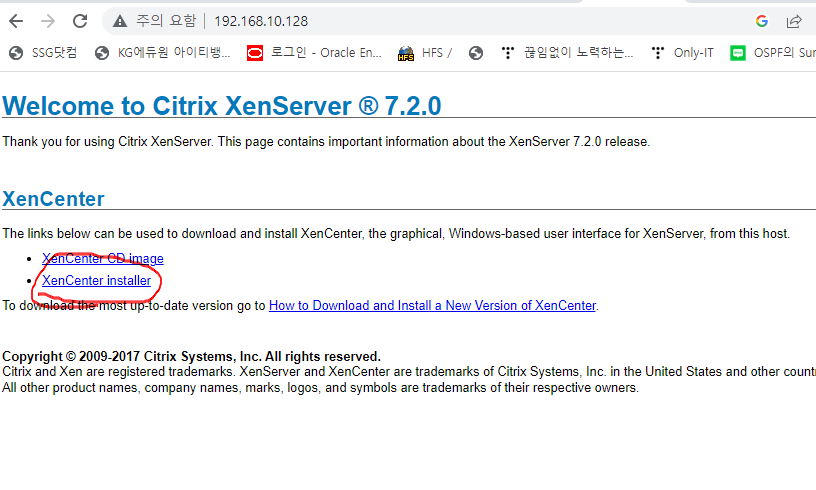Screen dimensions: 816x490
Task: Click the 'Thank you for using Citrix XenServer' paragraph
Action: coord(326,141)
